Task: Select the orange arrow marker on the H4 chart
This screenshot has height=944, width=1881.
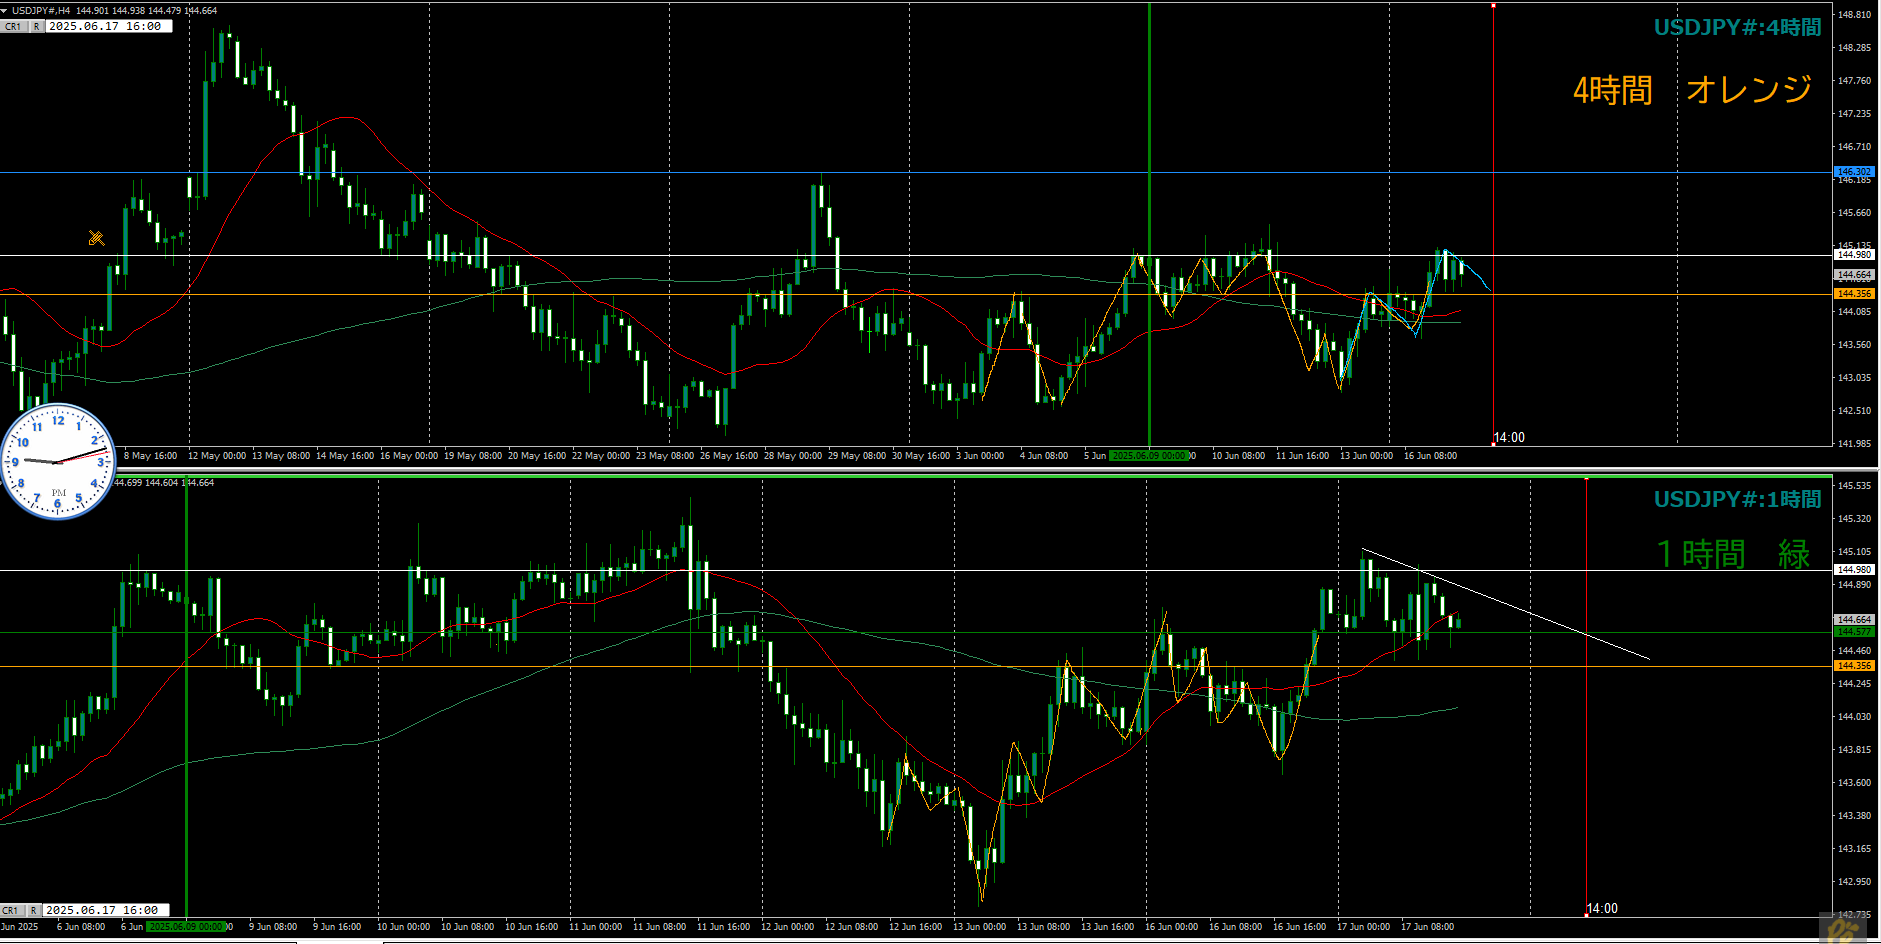Action: [x=96, y=238]
